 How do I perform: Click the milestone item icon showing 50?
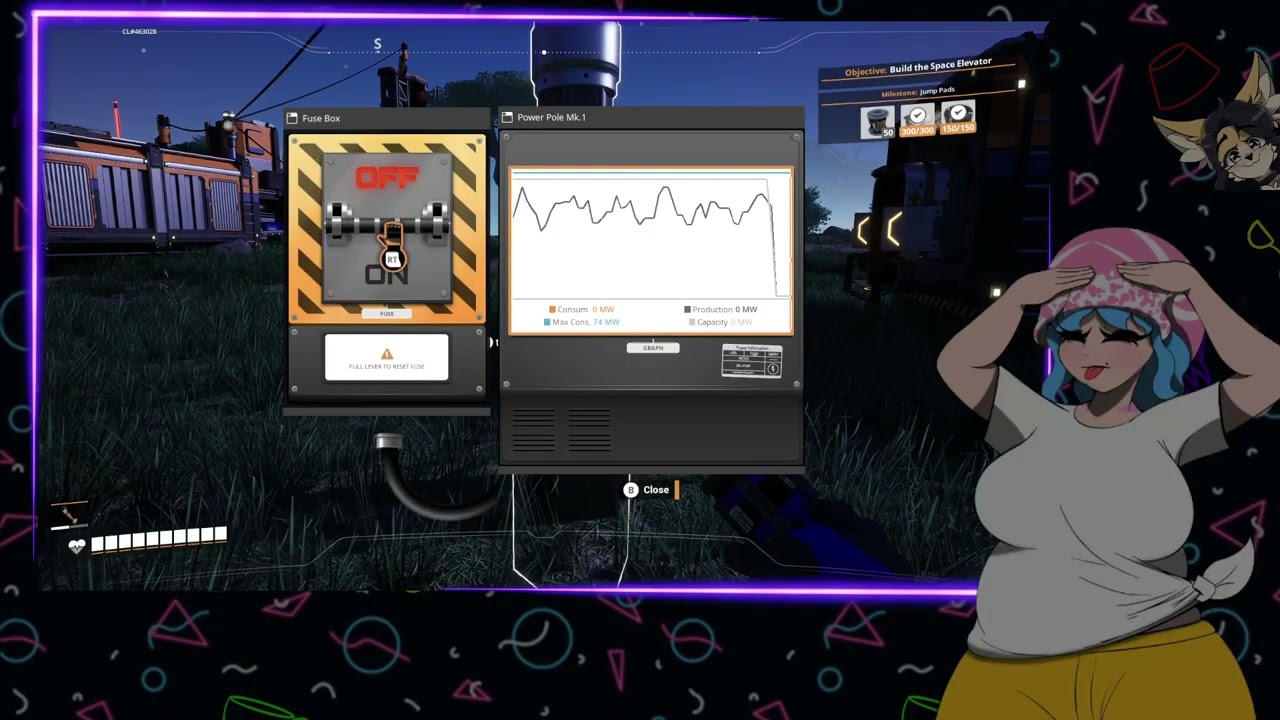pos(878,121)
